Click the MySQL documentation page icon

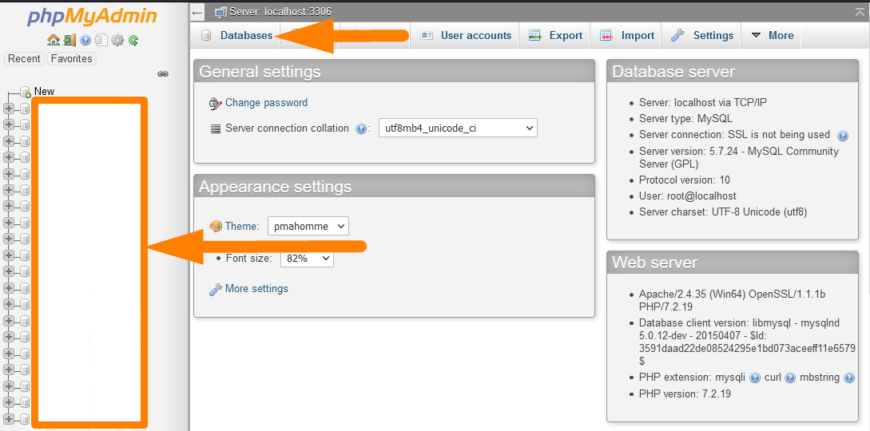pos(101,41)
